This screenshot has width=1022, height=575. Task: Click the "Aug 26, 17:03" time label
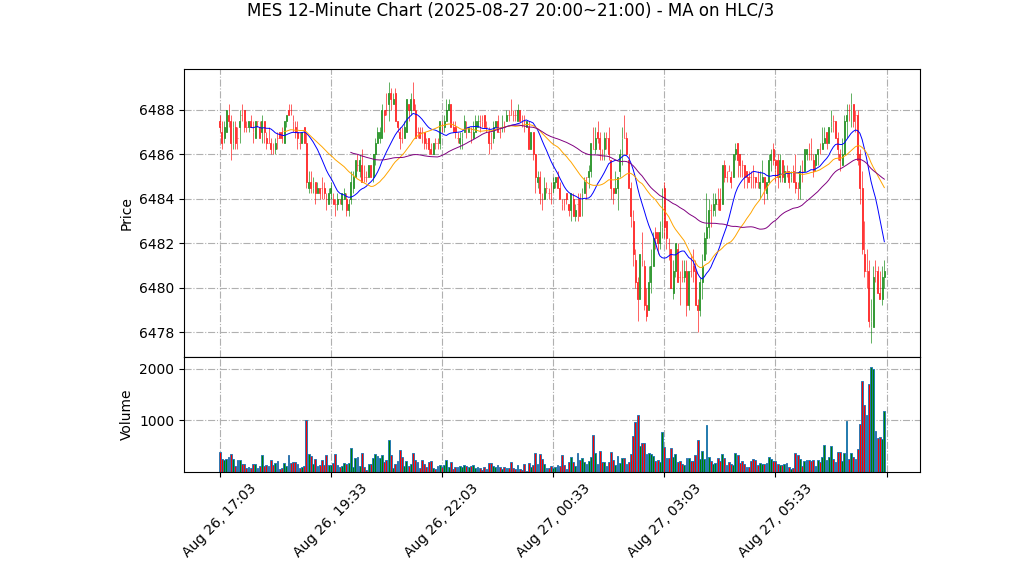click(218, 520)
